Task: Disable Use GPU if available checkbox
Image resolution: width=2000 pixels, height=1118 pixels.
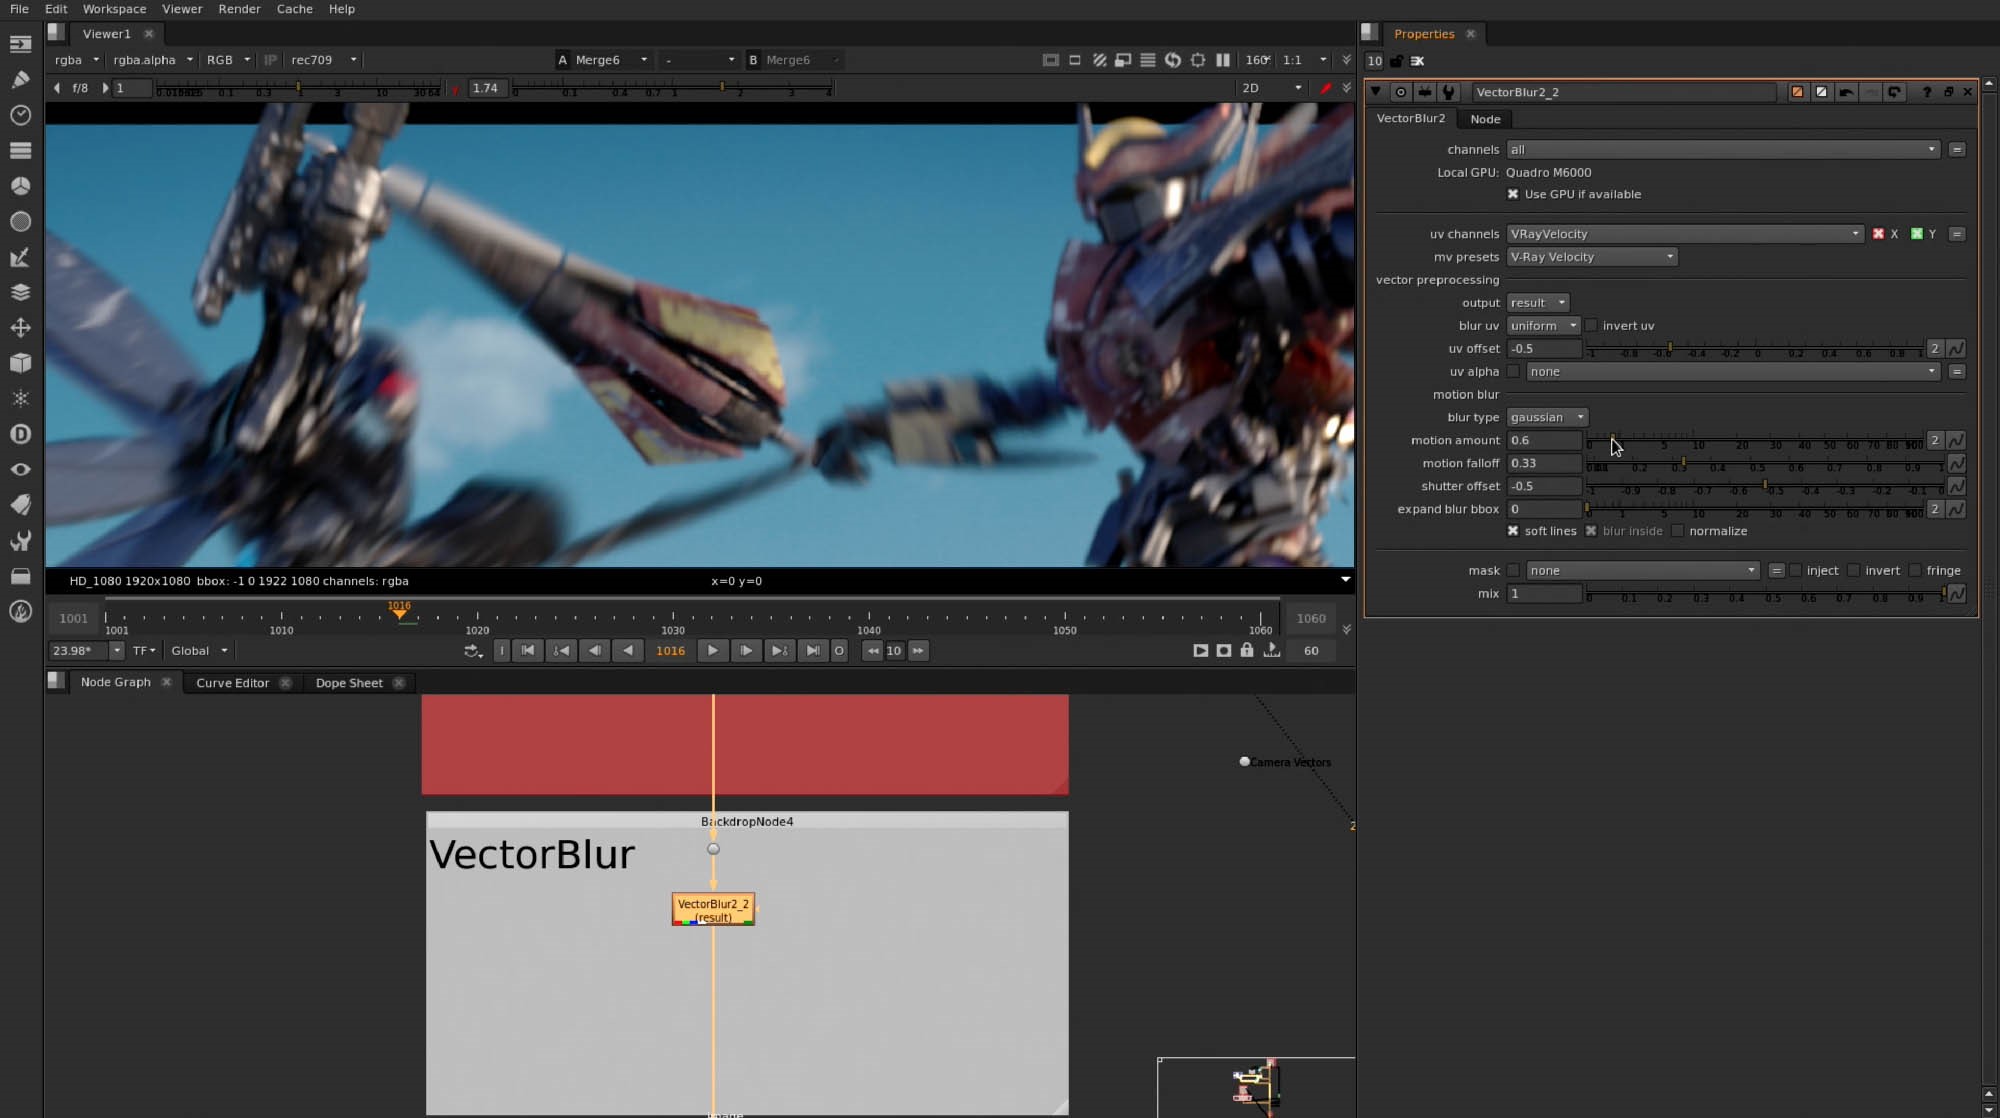Action: pos(1513,194)
